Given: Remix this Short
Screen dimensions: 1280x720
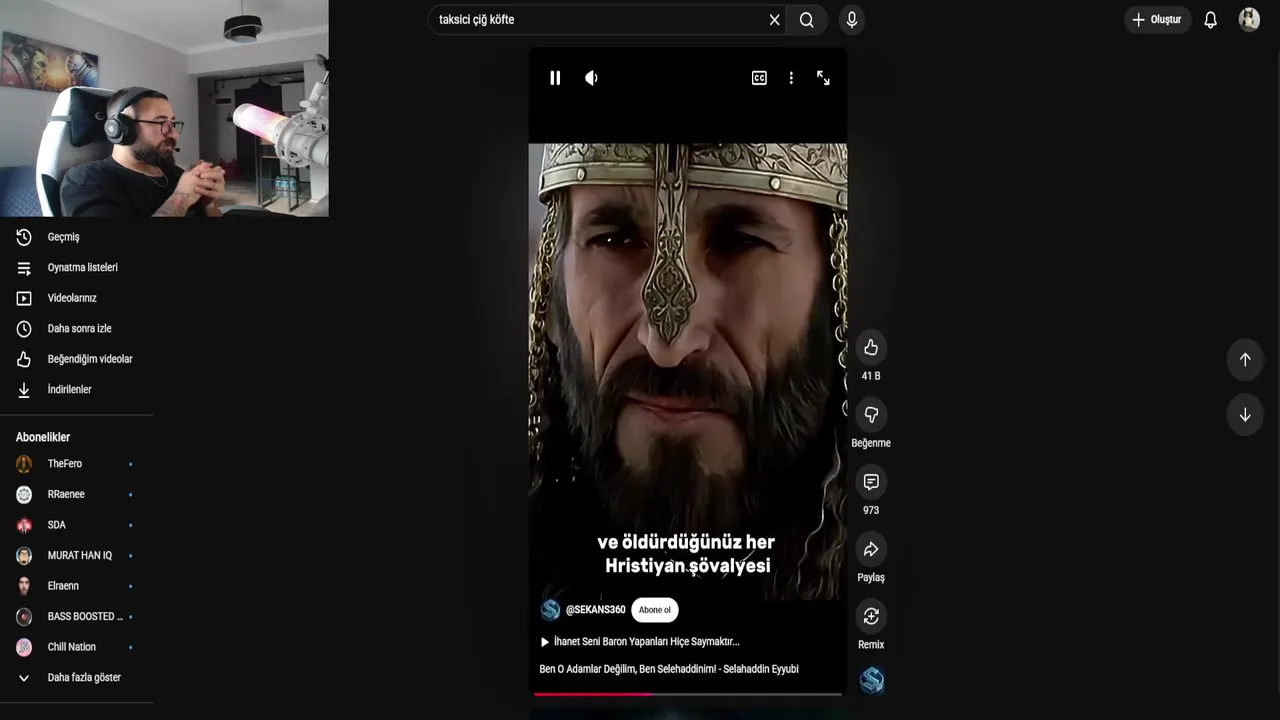Looking at the screenshot, I should 871,616.
